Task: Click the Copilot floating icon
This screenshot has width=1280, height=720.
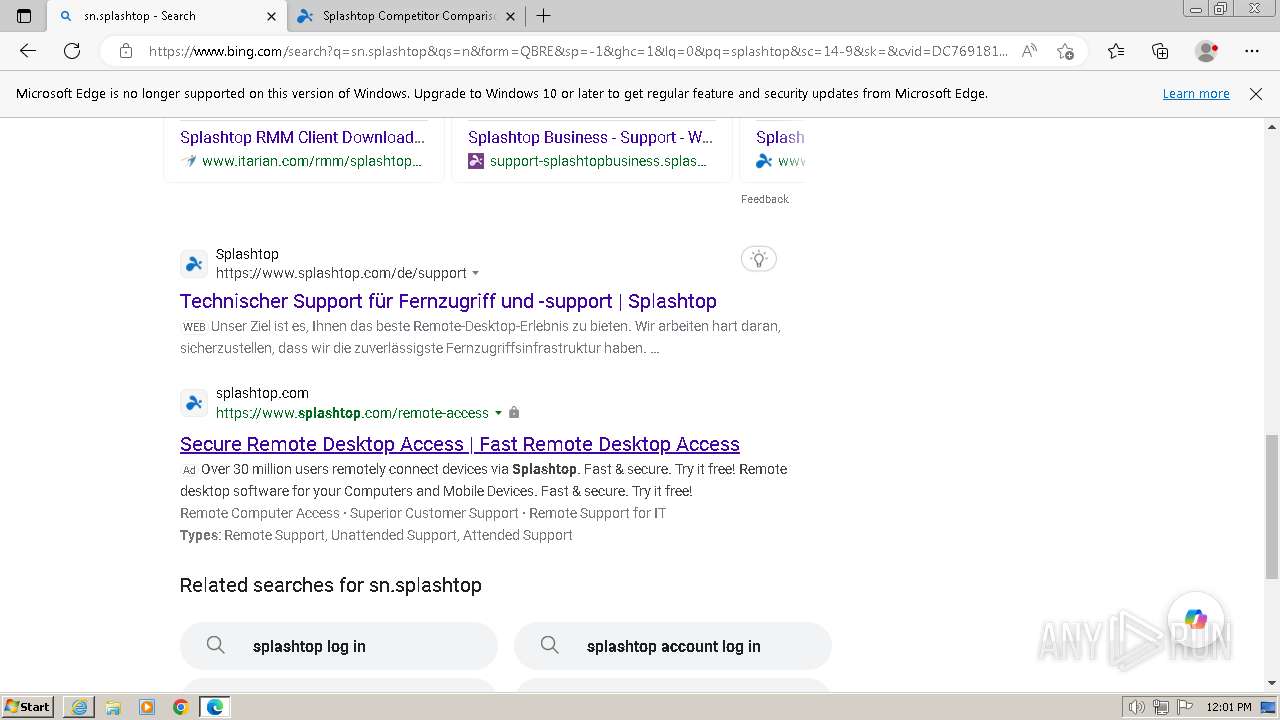Action: click(1196, 620)
